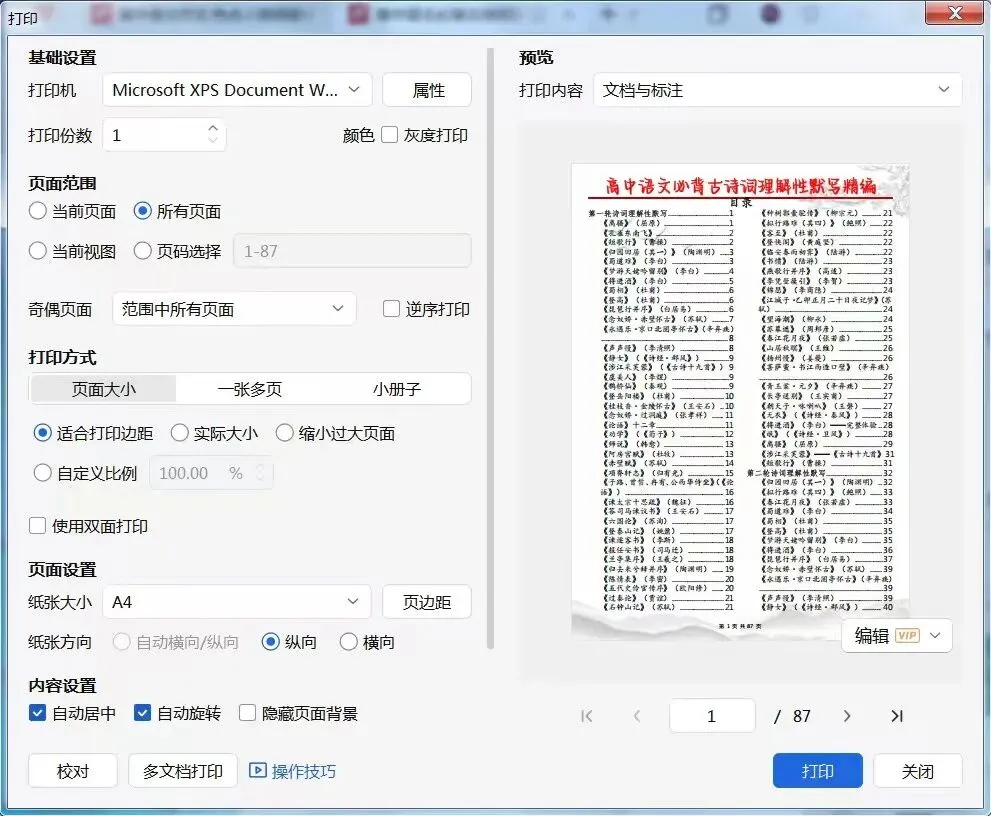
Task: Expand the 编辑 dropdown arrow
Action: click(x=935, y=635)
